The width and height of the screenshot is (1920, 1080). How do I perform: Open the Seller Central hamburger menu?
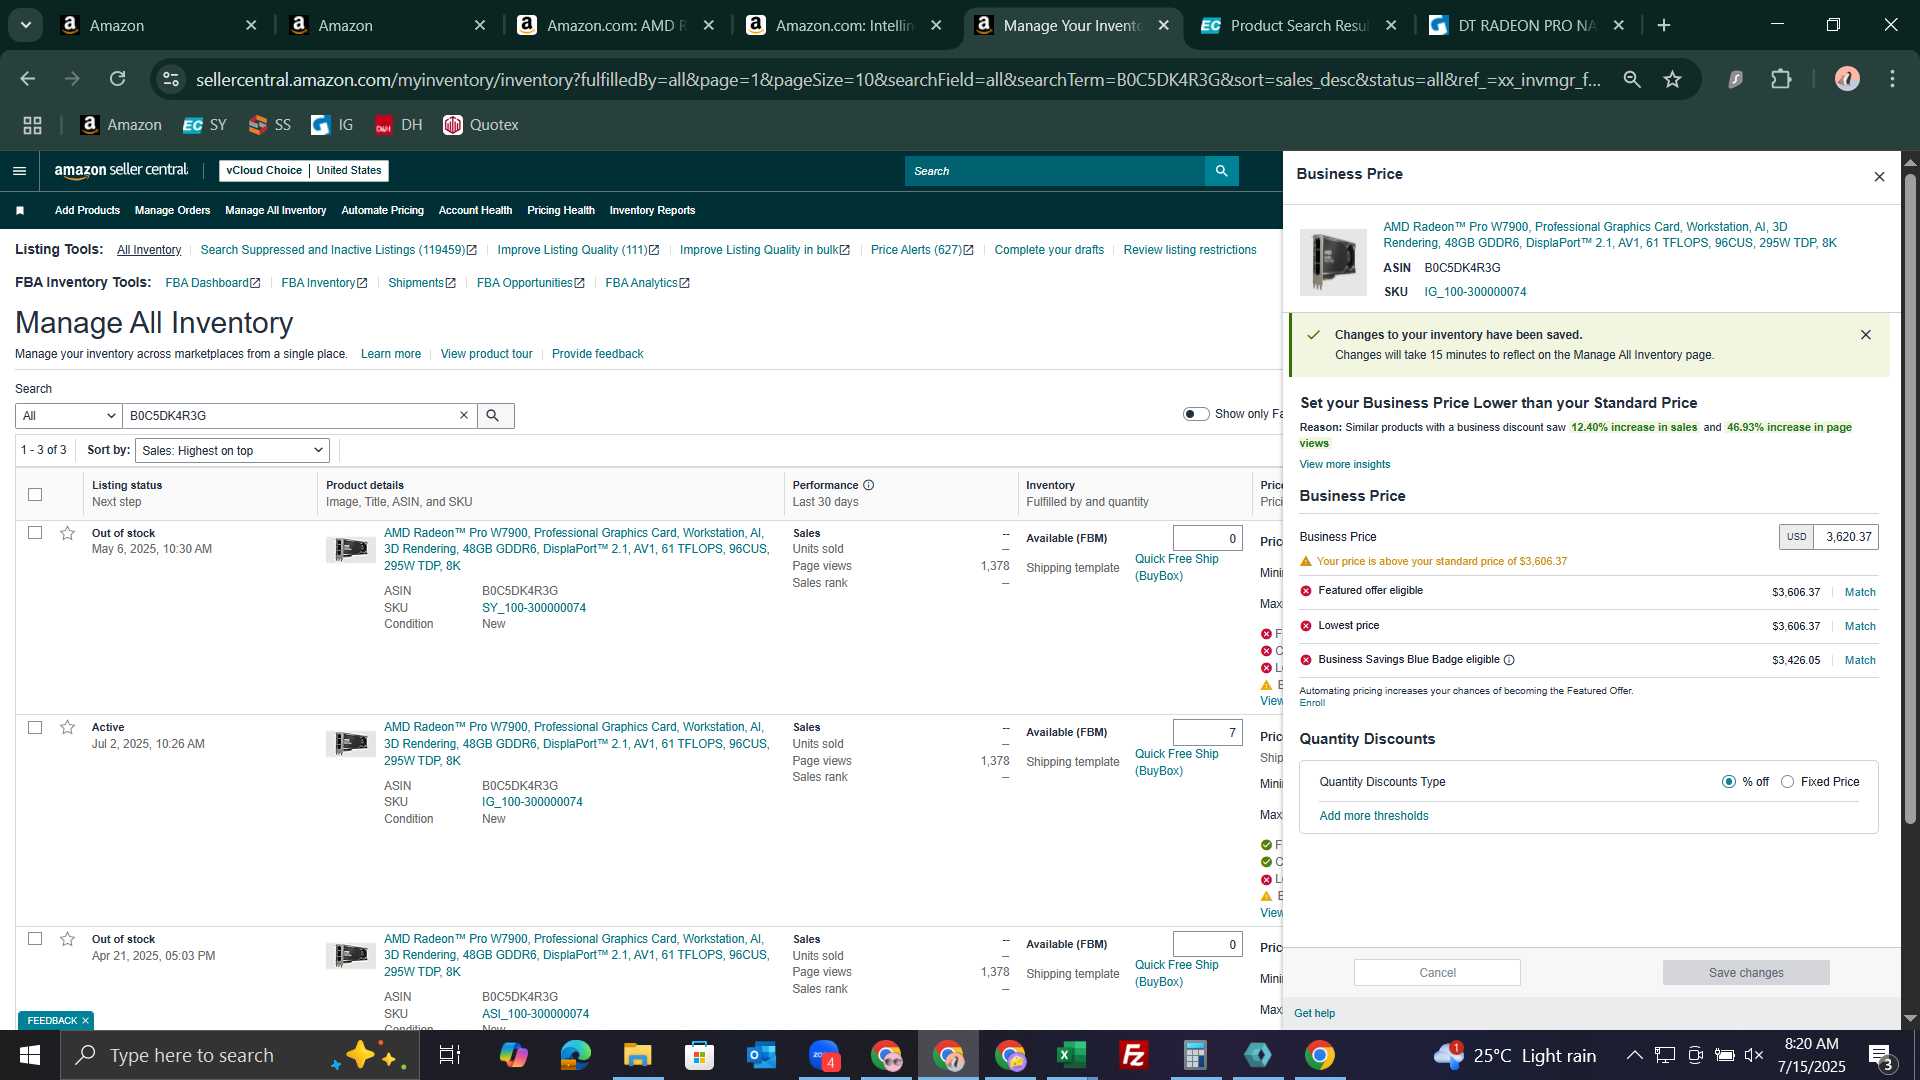(x=19, y=171)
